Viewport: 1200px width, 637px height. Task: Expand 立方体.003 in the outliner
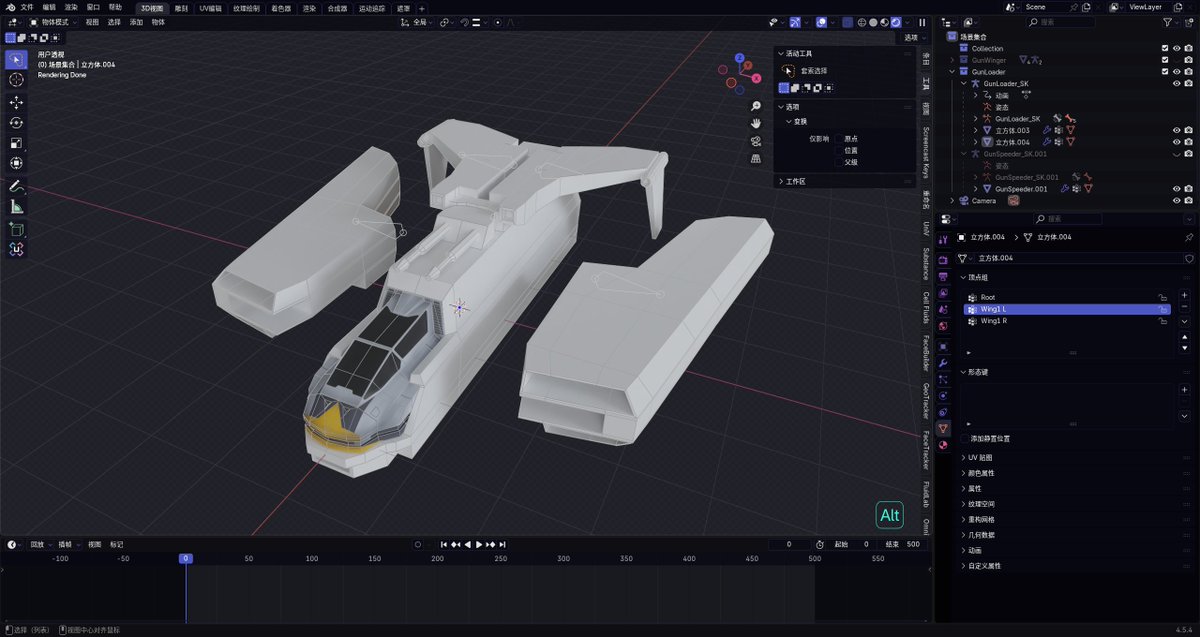tap(975, 130)
